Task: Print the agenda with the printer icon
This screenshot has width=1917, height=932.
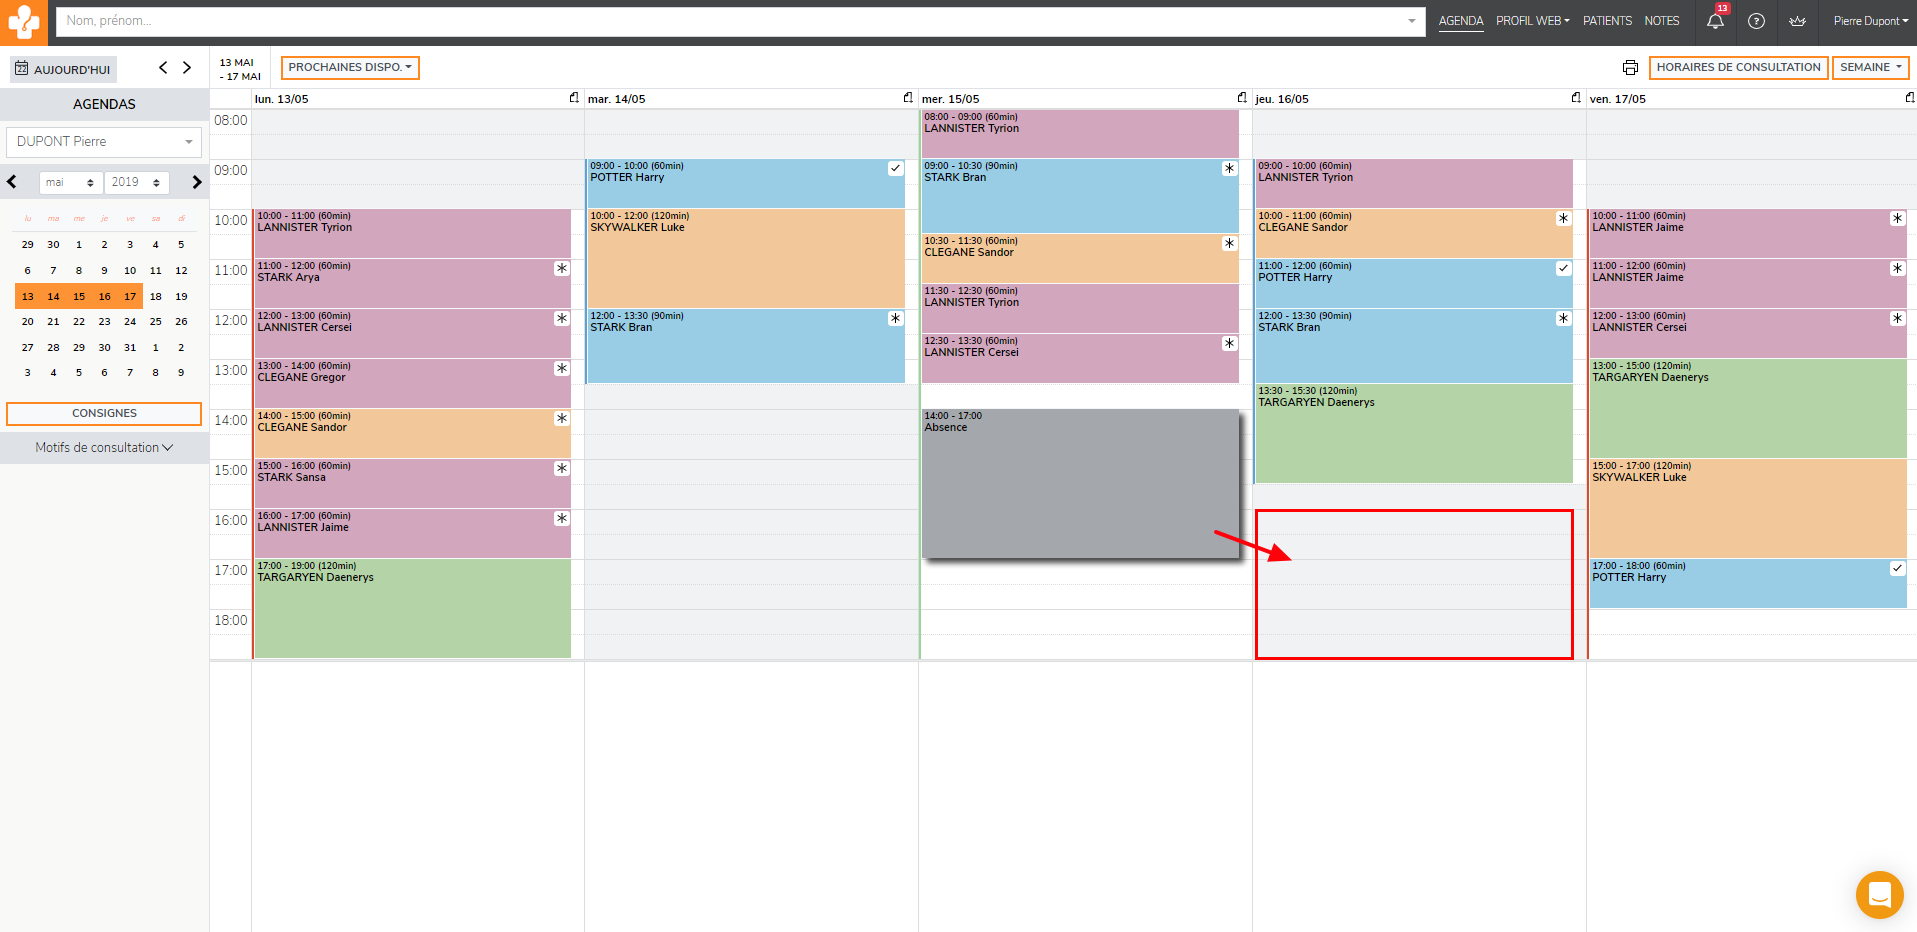Action: [1630, 68]
